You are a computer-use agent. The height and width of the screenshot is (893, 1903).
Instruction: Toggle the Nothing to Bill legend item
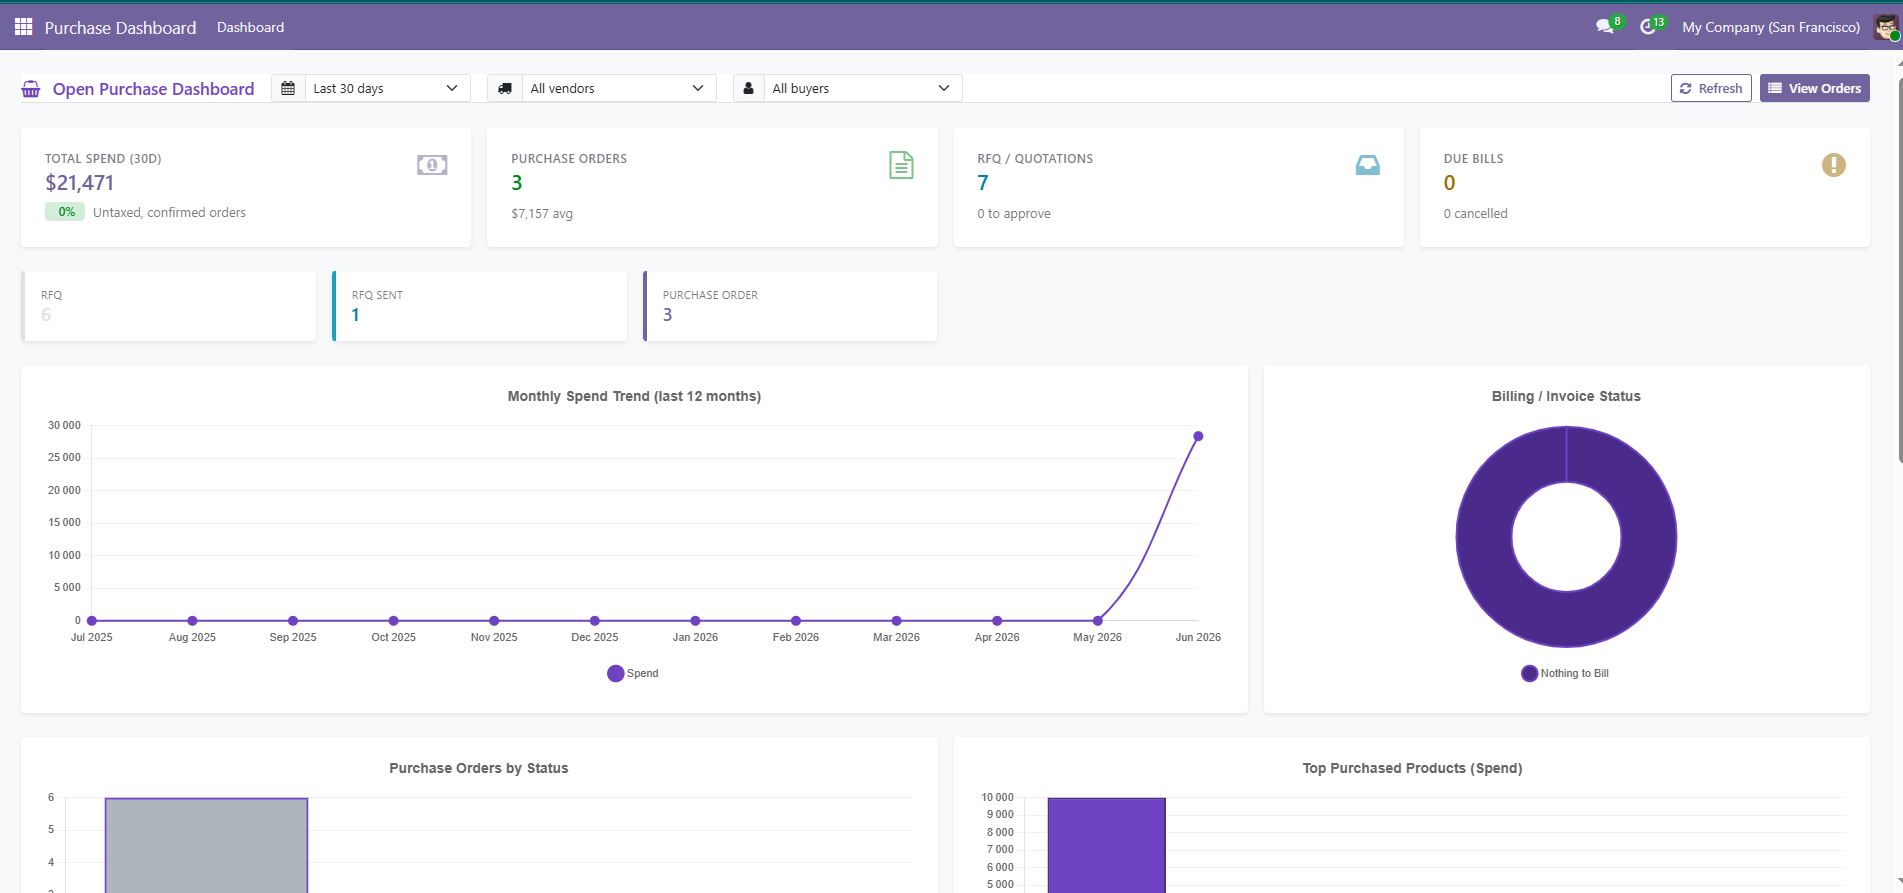[x=1565, y=673]
